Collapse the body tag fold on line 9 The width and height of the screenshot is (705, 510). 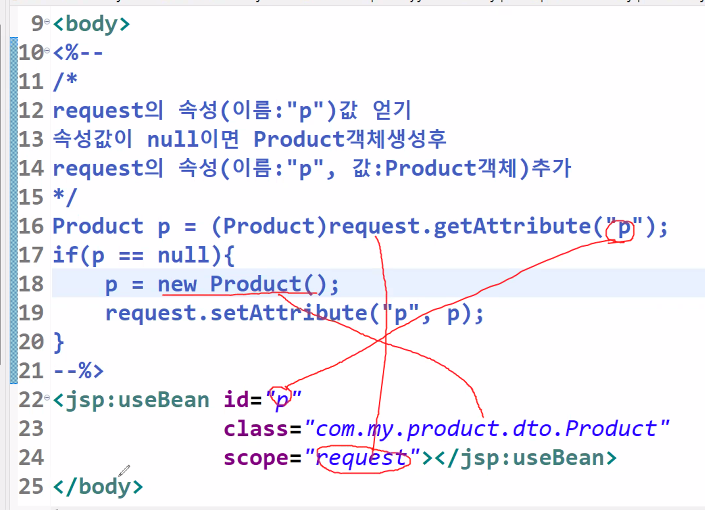click(47, 22)
